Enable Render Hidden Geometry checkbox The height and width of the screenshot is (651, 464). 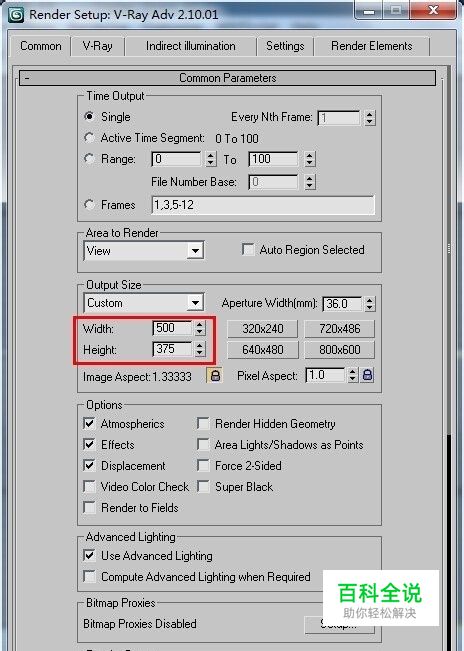pos(203,423)
